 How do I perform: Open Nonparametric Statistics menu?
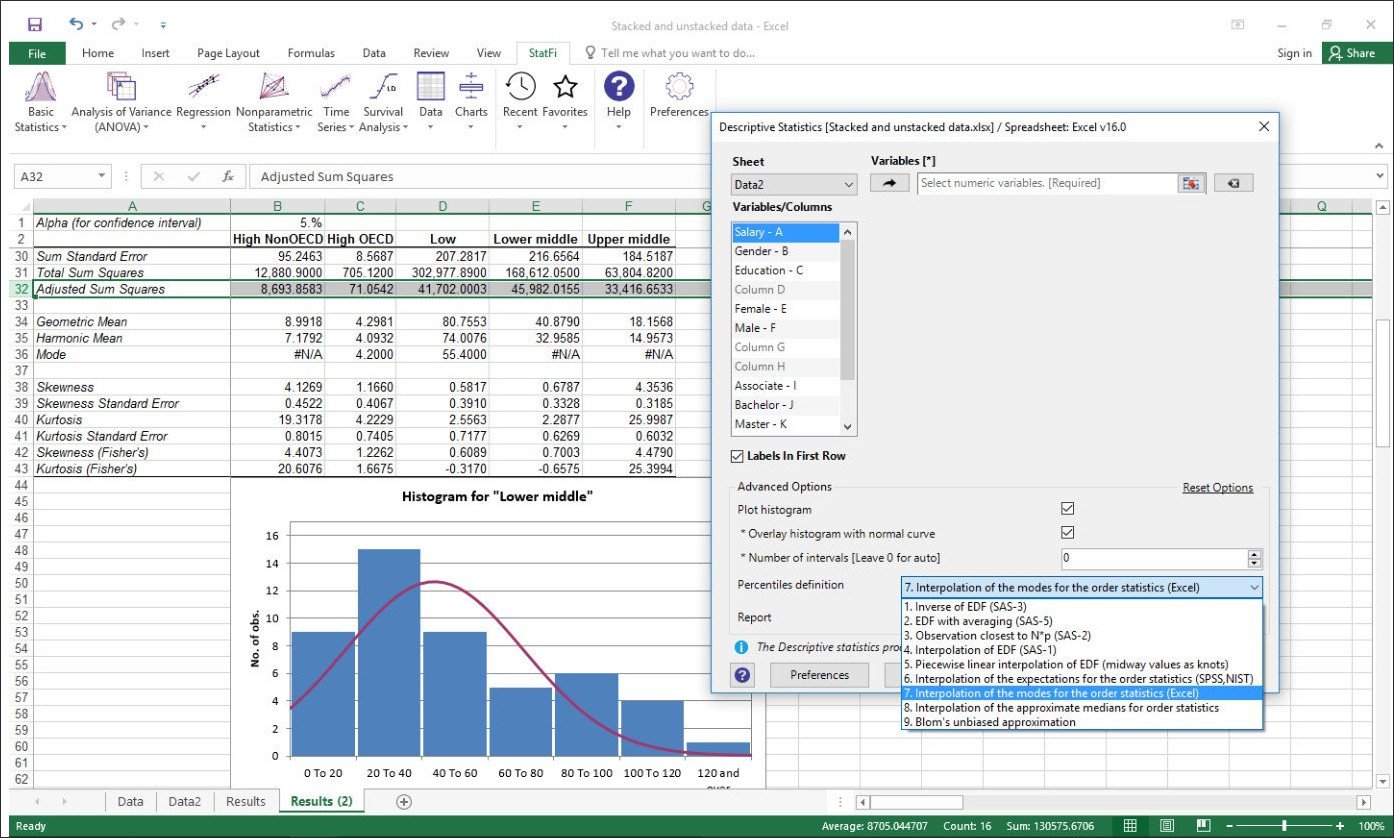[274, 102]
